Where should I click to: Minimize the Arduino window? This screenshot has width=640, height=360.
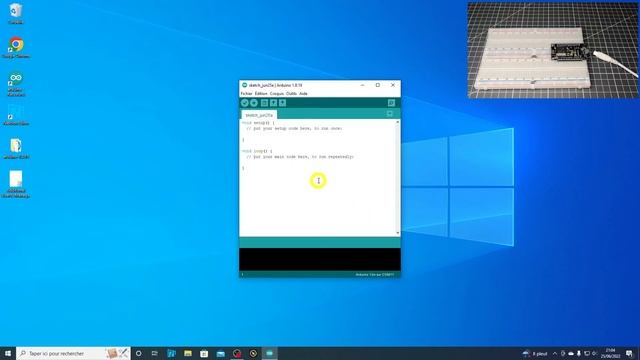(x=362, y=85)
